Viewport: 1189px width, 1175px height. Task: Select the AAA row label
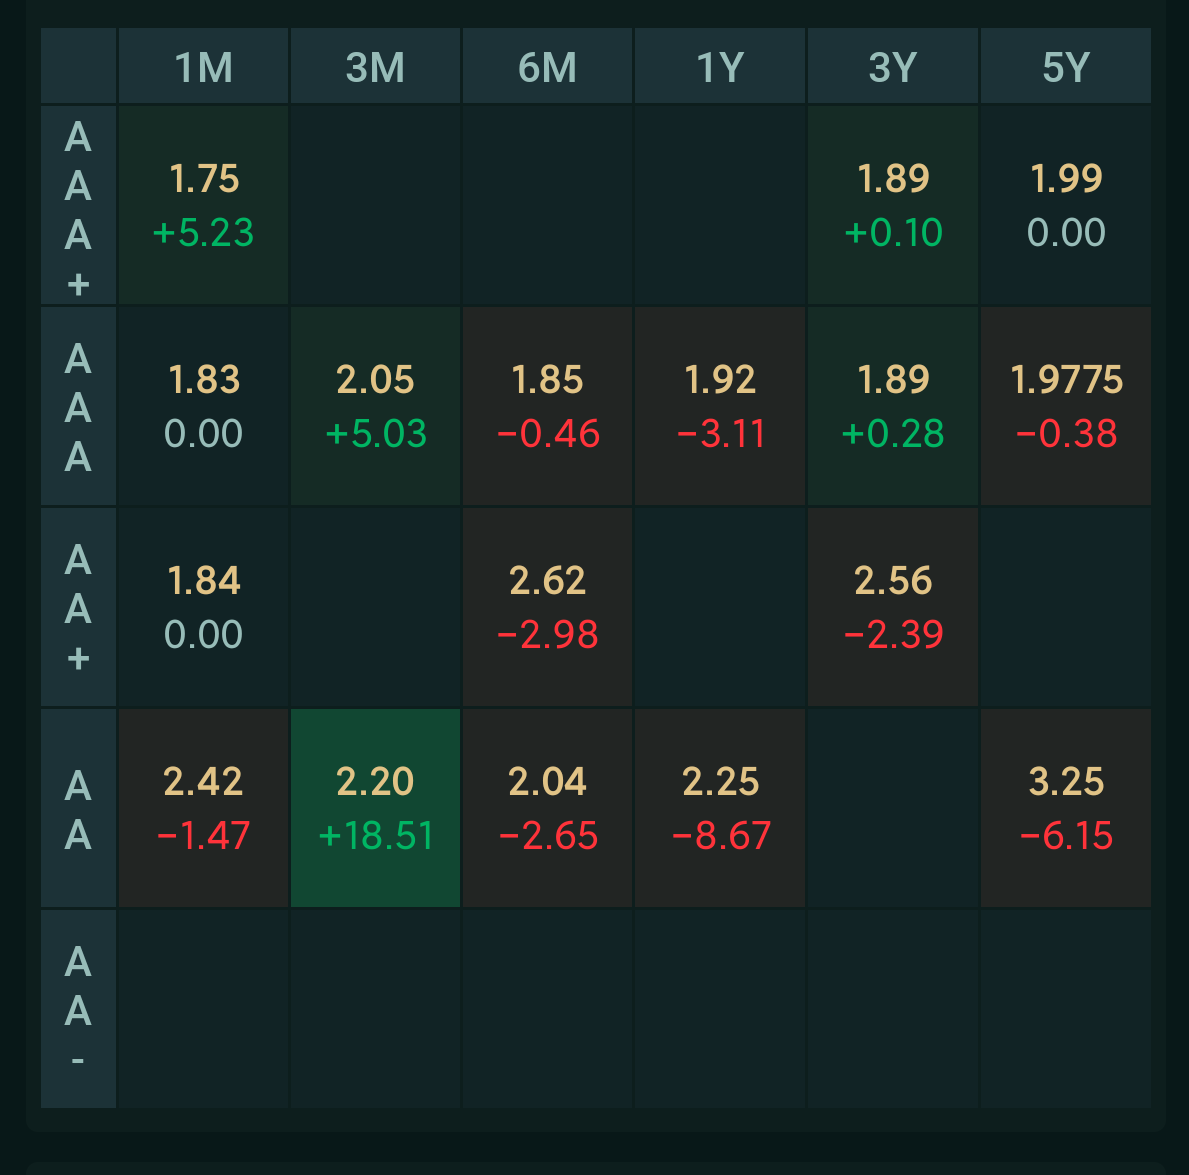78,406
